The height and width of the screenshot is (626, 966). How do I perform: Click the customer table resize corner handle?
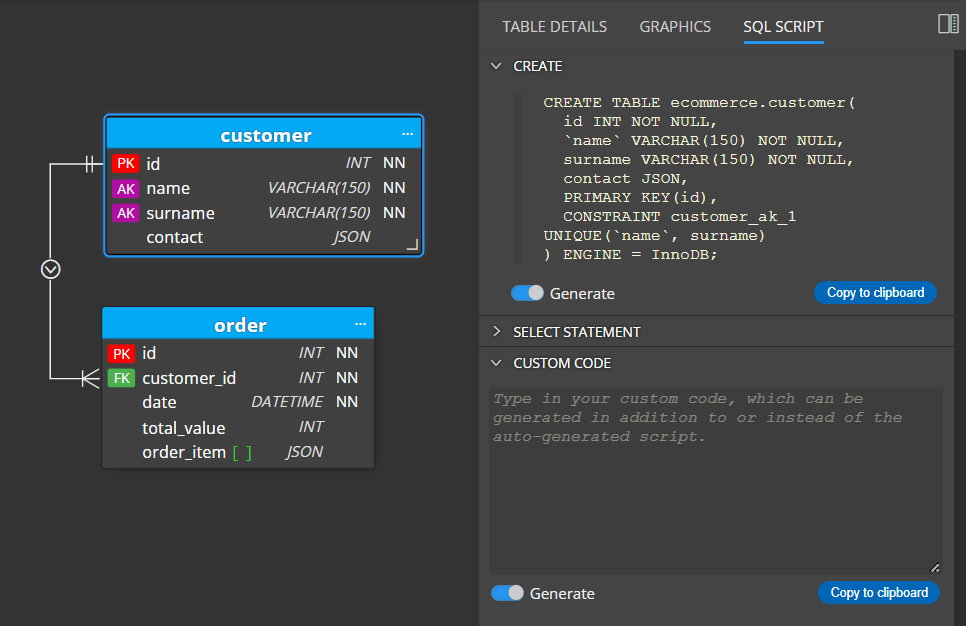(x=413, y=245)
